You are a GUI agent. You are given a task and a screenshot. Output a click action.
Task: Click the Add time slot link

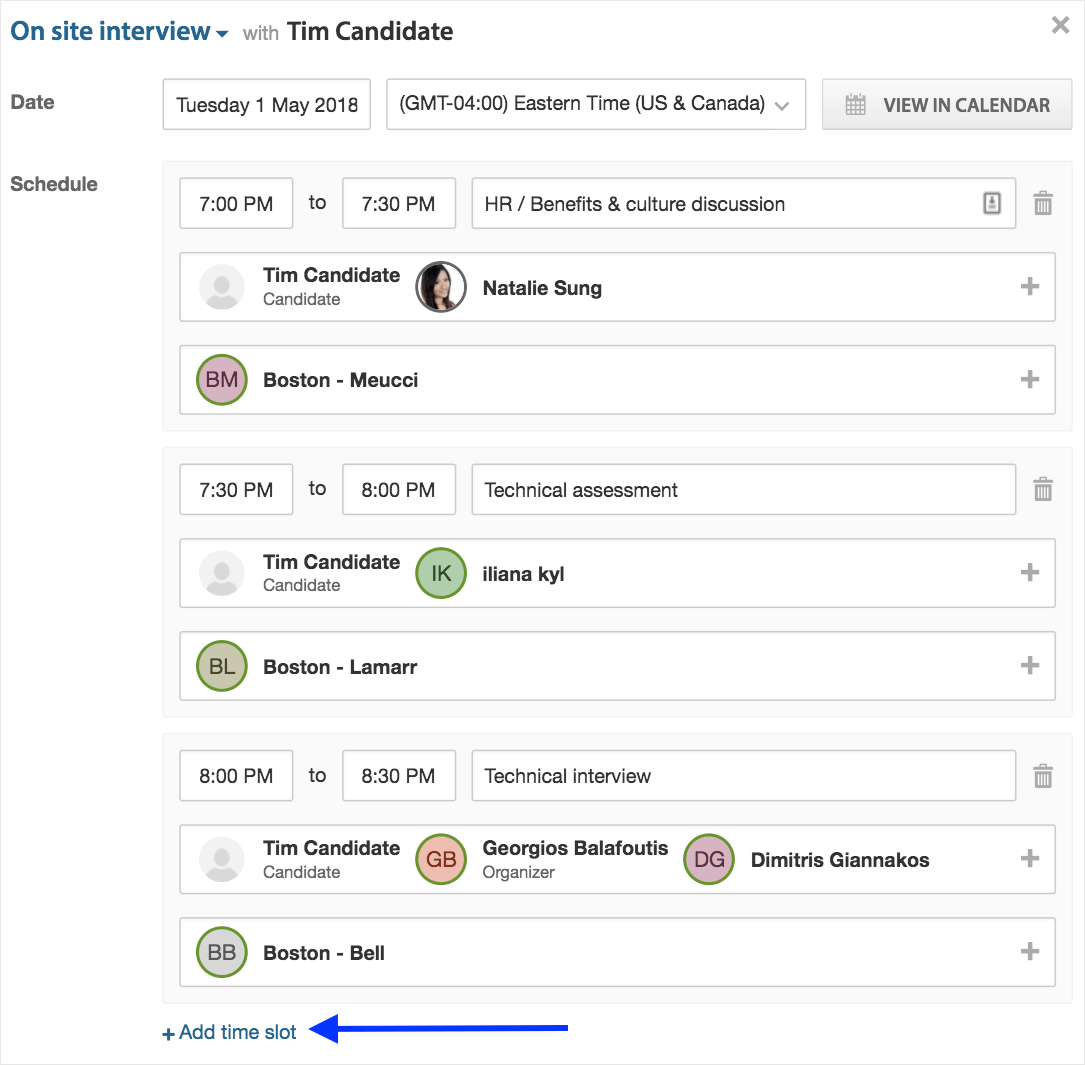229,1031
